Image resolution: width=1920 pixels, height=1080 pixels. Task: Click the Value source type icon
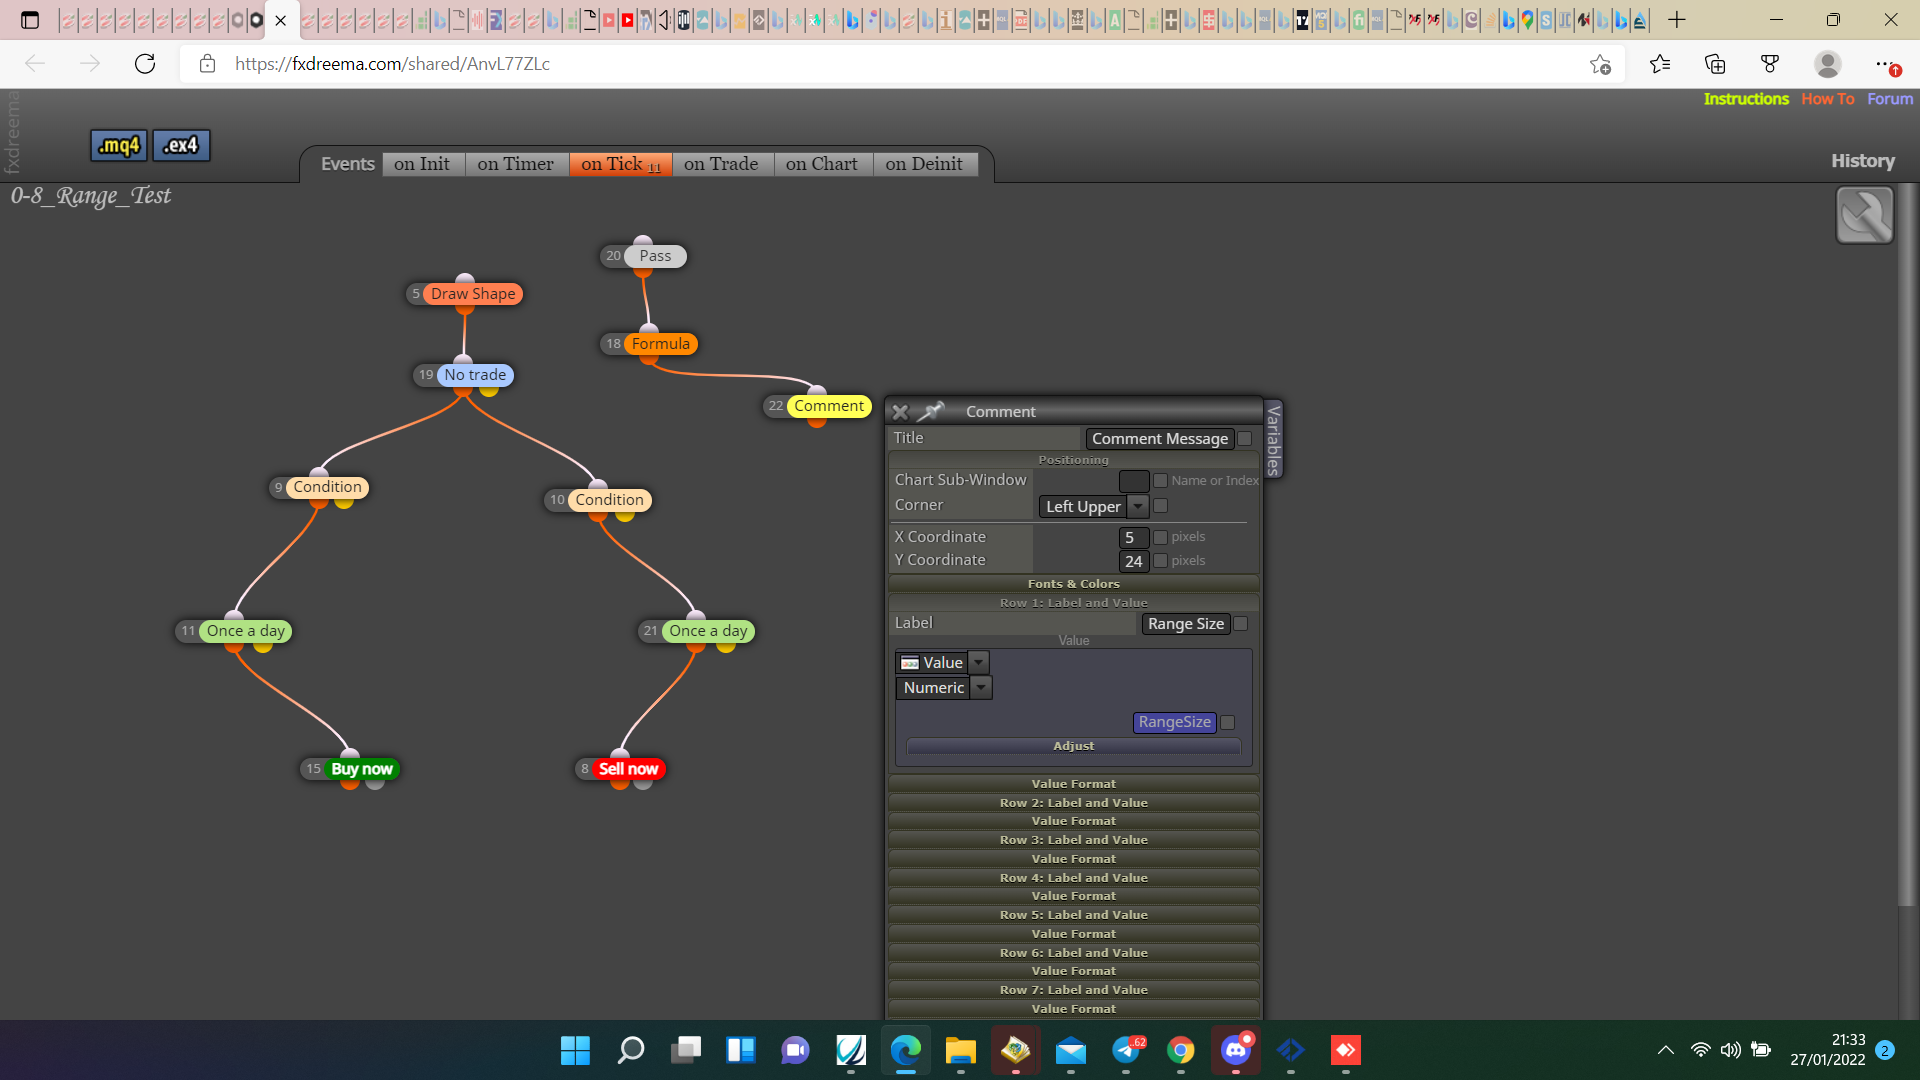[x=910, y=663]
